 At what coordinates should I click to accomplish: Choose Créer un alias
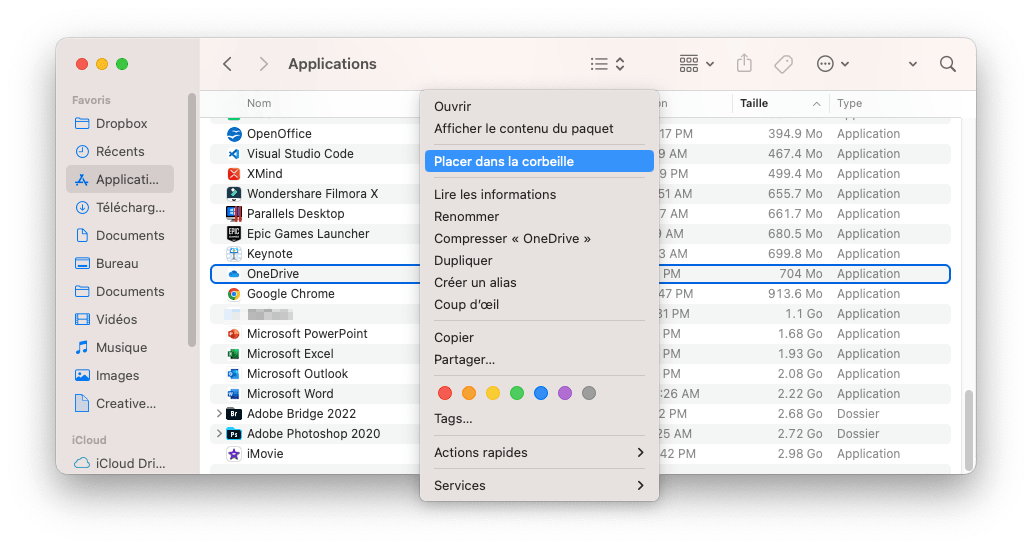point(539,283)
